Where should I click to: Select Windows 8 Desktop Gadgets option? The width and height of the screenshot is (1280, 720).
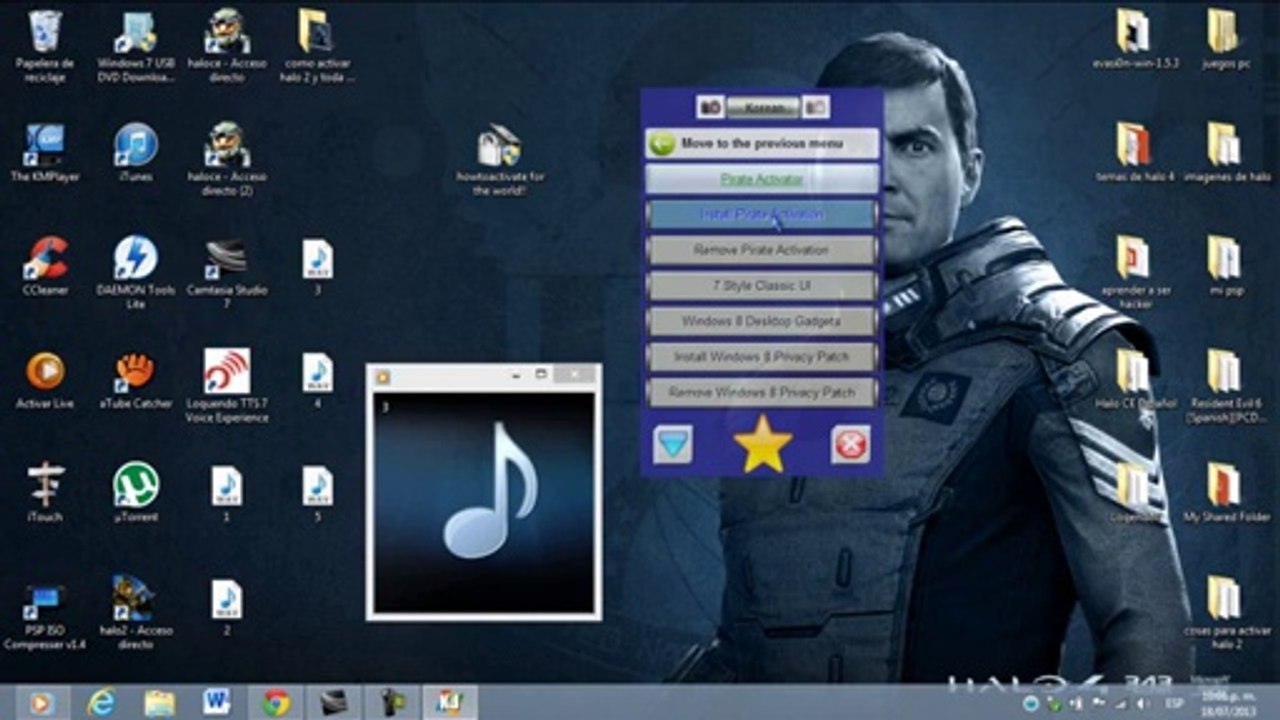tap(762, 321)
